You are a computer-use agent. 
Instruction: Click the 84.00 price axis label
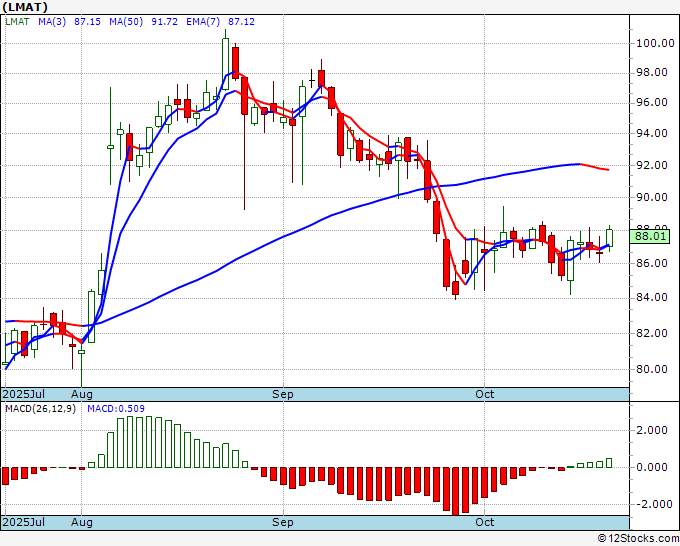point(652,298)
